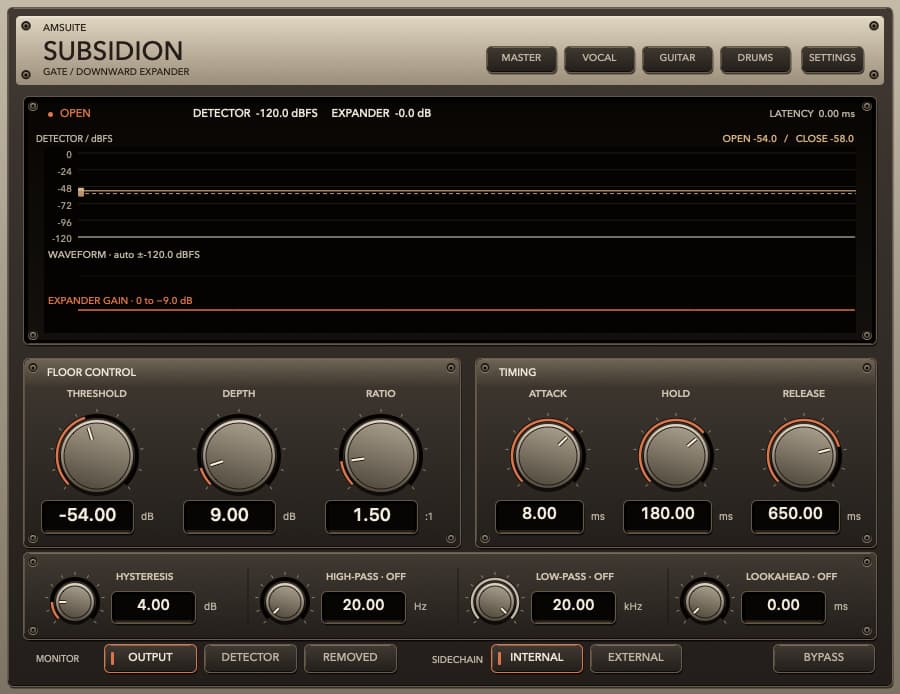Click the BYPASS button
The image size is (900, 694).
(824, 658)
